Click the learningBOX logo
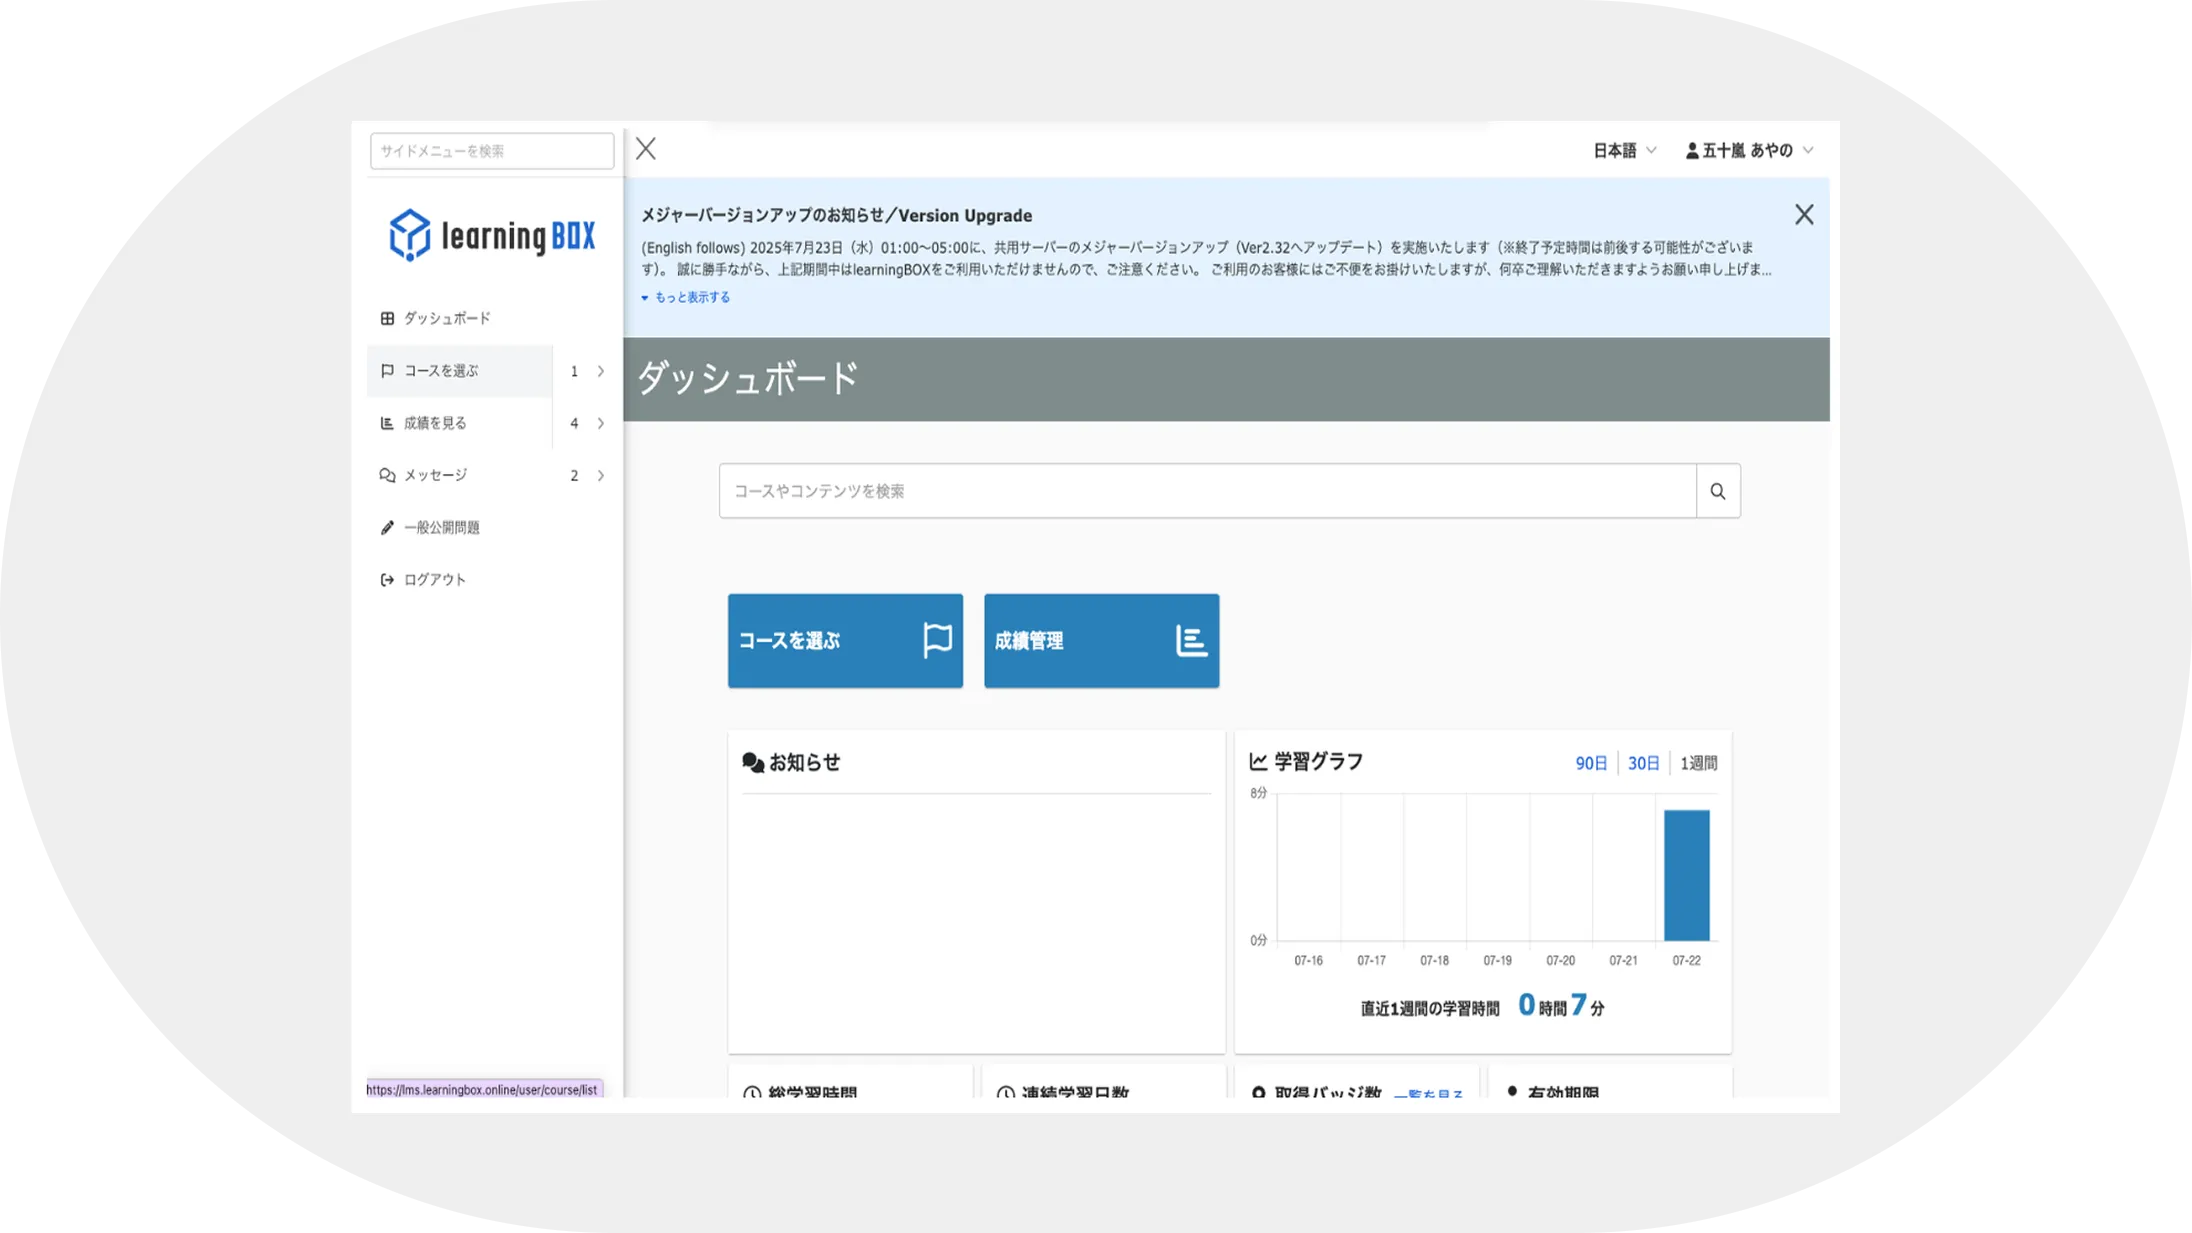 coord(491,236)
